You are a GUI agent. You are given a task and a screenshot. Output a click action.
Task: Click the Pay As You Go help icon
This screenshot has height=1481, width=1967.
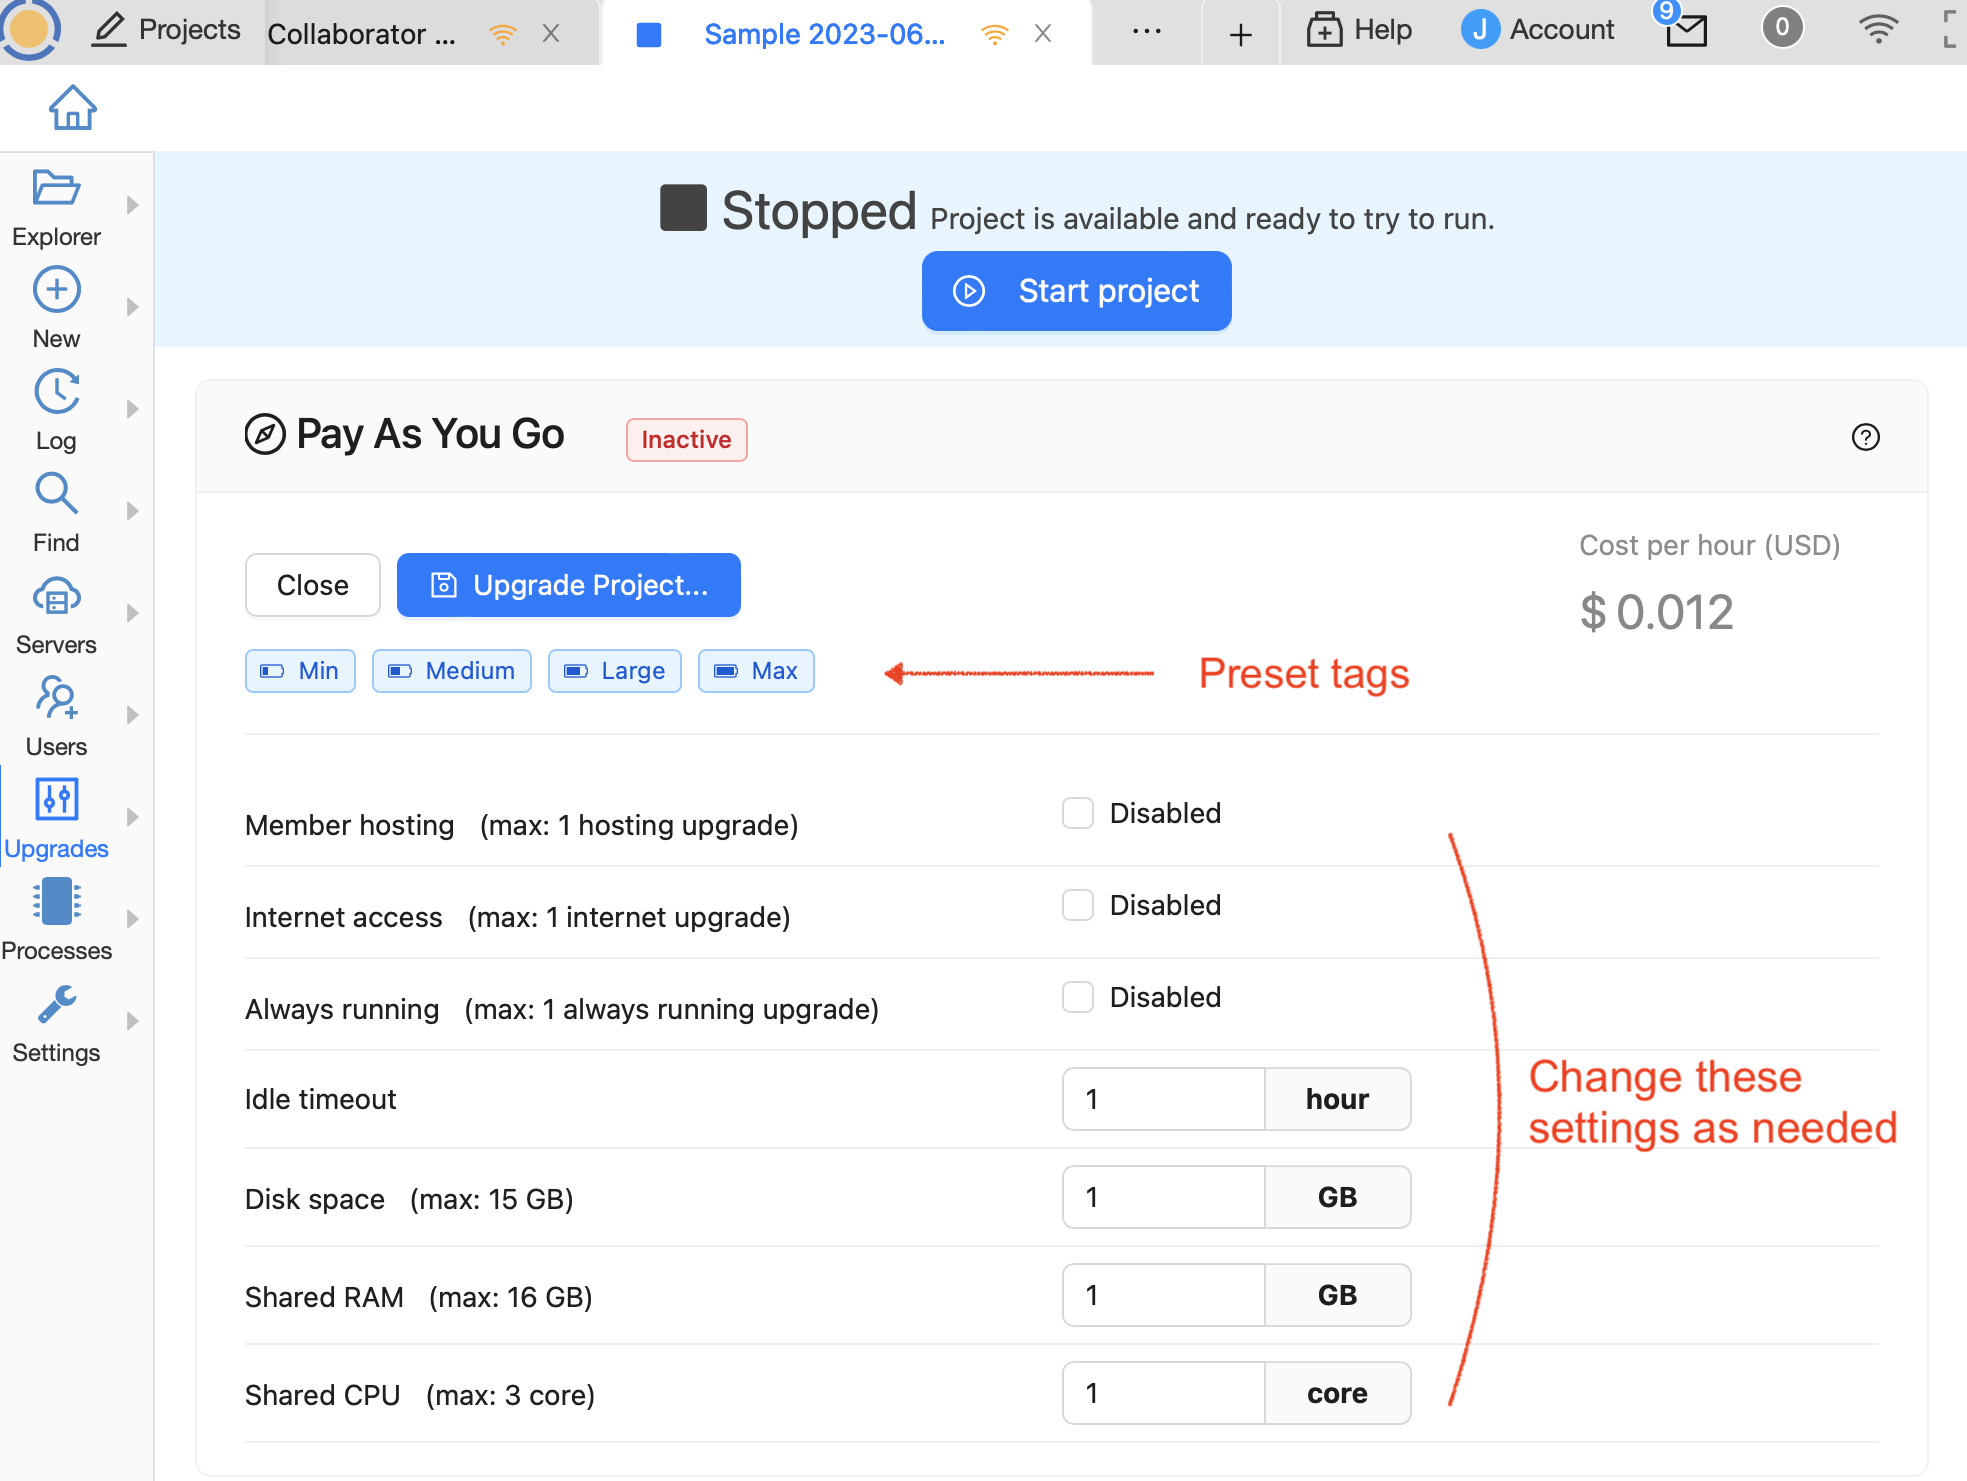[1865, 437]
